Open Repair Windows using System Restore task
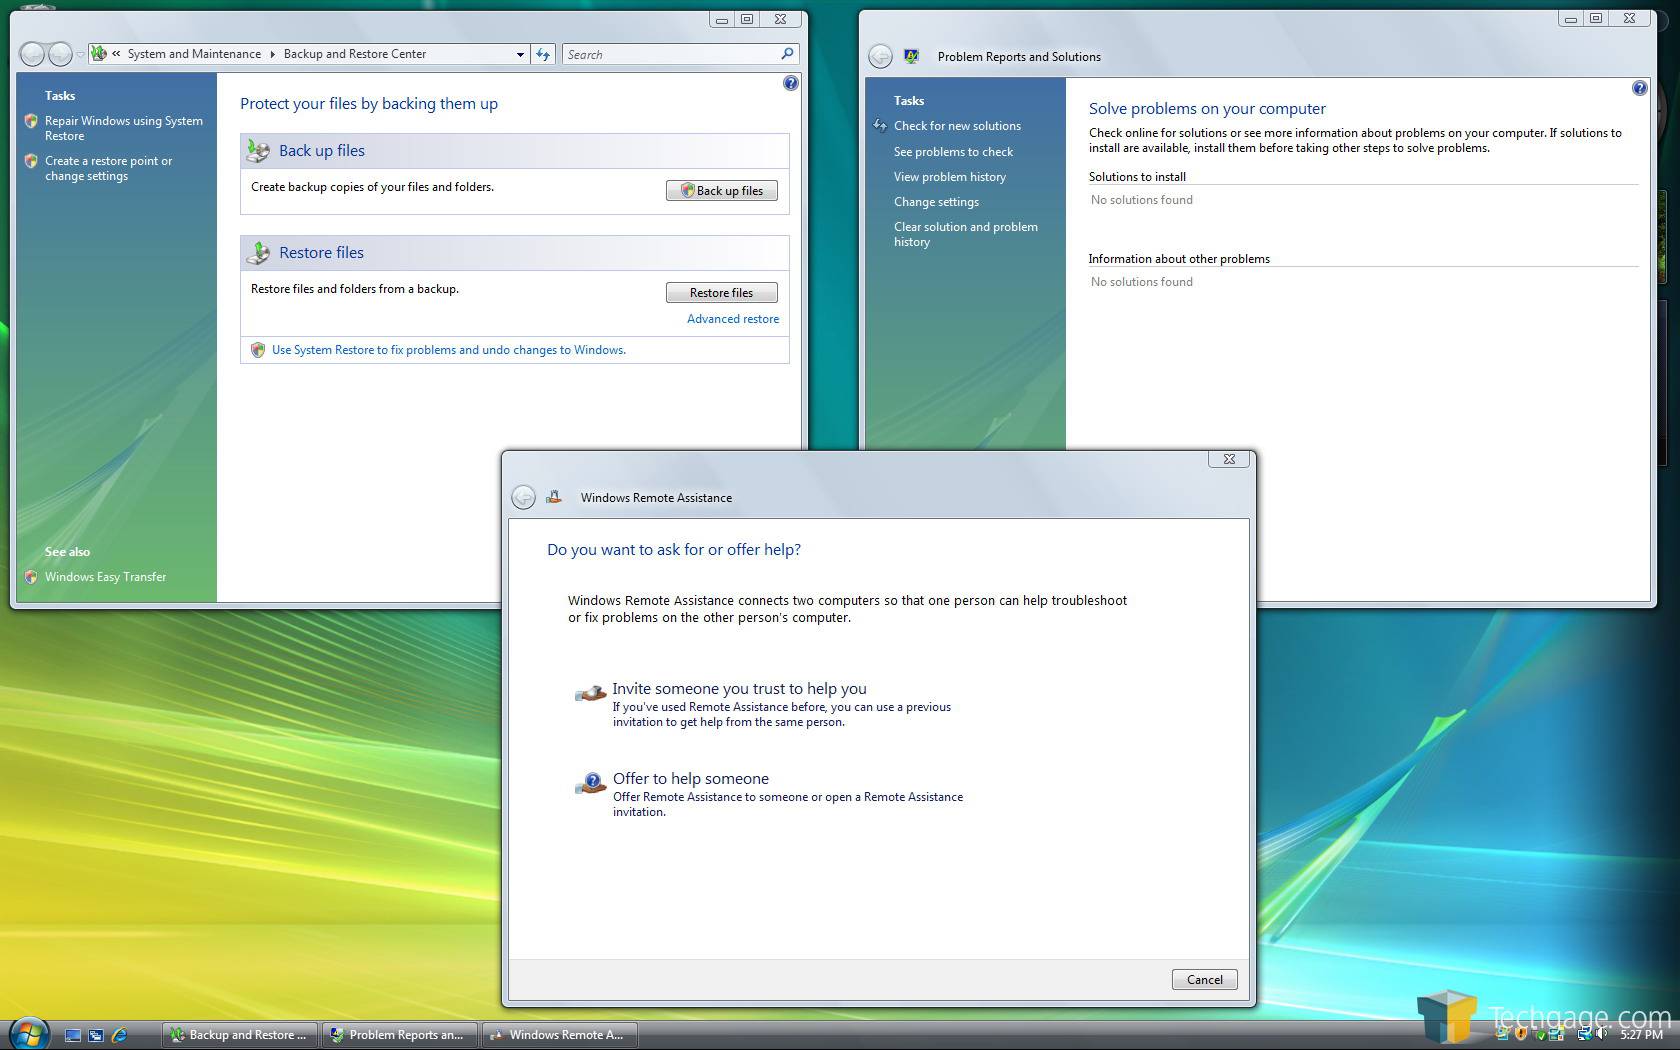Screen dimensions: 1680x1050 click(x=123, y=128)
